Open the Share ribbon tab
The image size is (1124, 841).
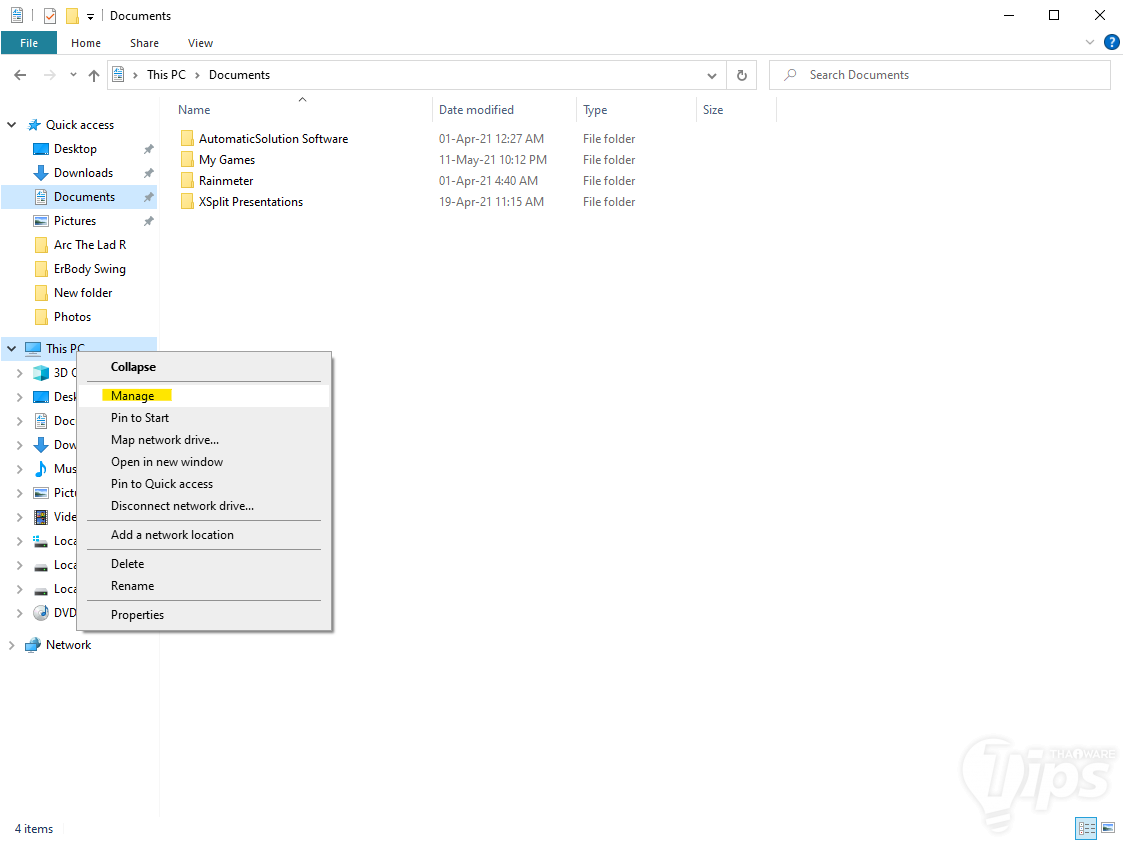point(144,43)
